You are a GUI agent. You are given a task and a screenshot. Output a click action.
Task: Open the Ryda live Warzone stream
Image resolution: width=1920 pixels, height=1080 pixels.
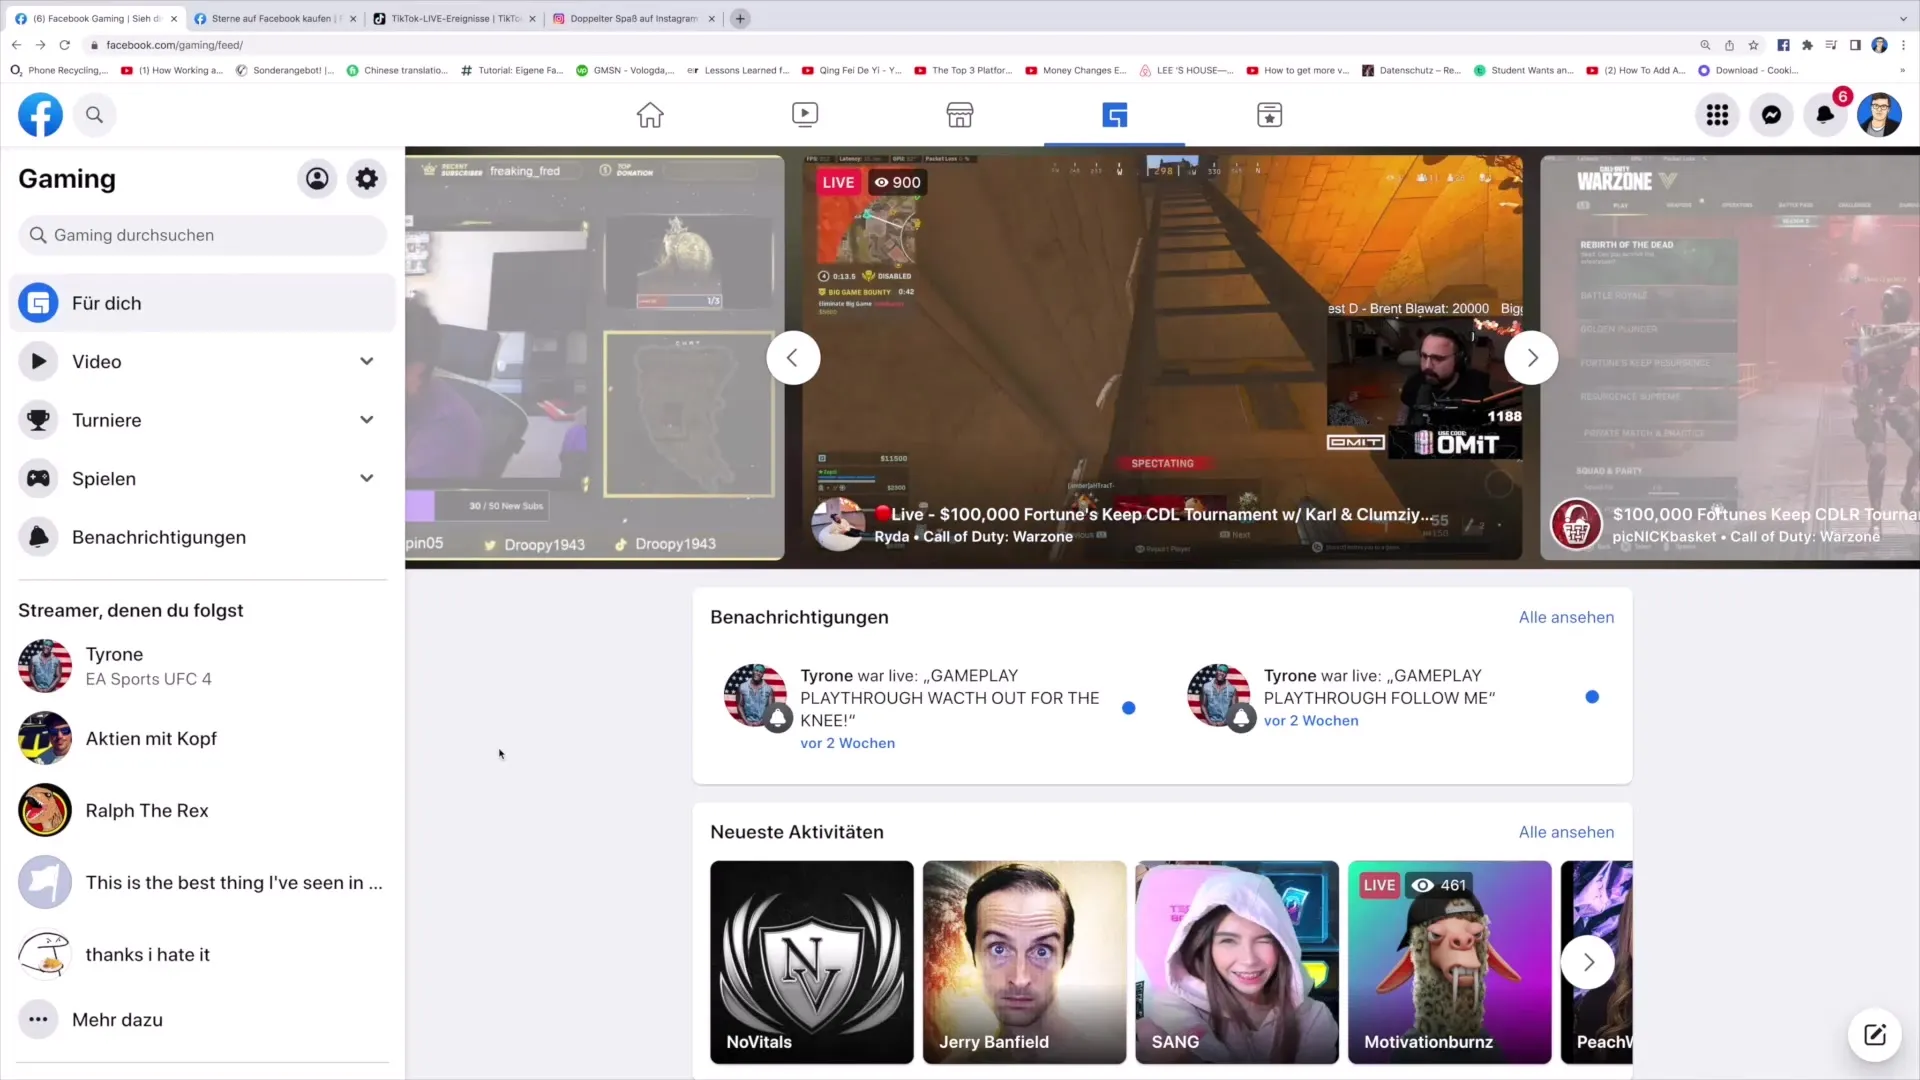[1162, 357]
